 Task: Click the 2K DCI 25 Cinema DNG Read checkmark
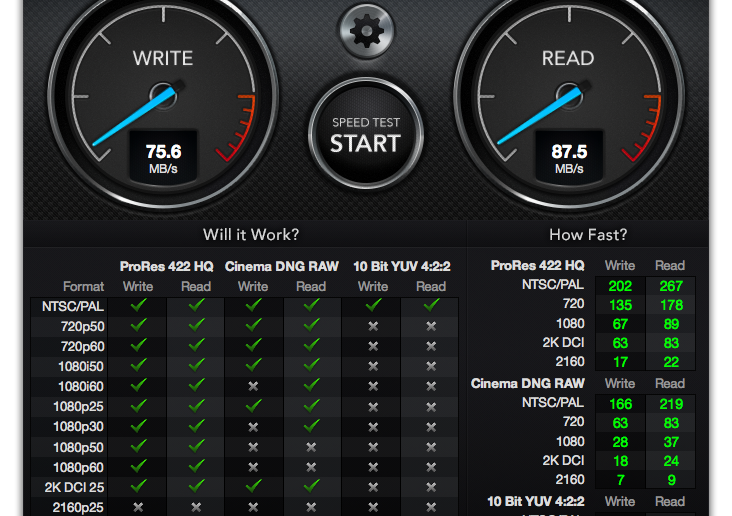pyautogui.click(x=311, y=486)
